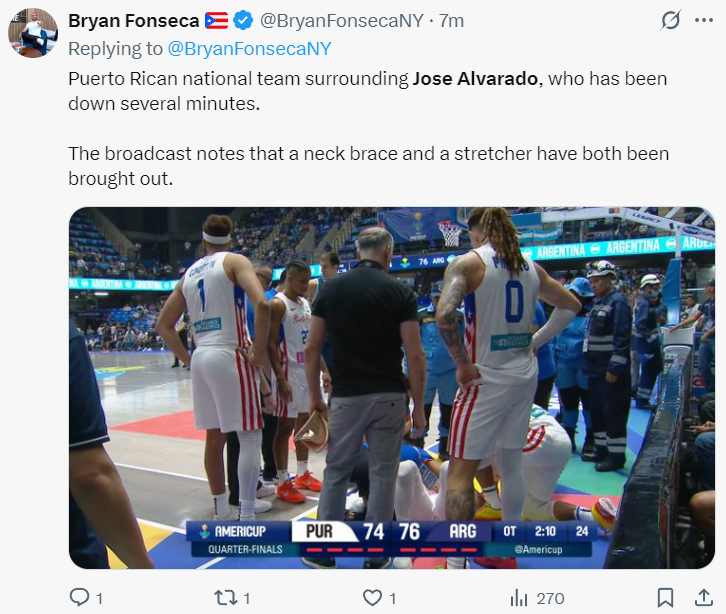Toggle the heart Like button

372,597
